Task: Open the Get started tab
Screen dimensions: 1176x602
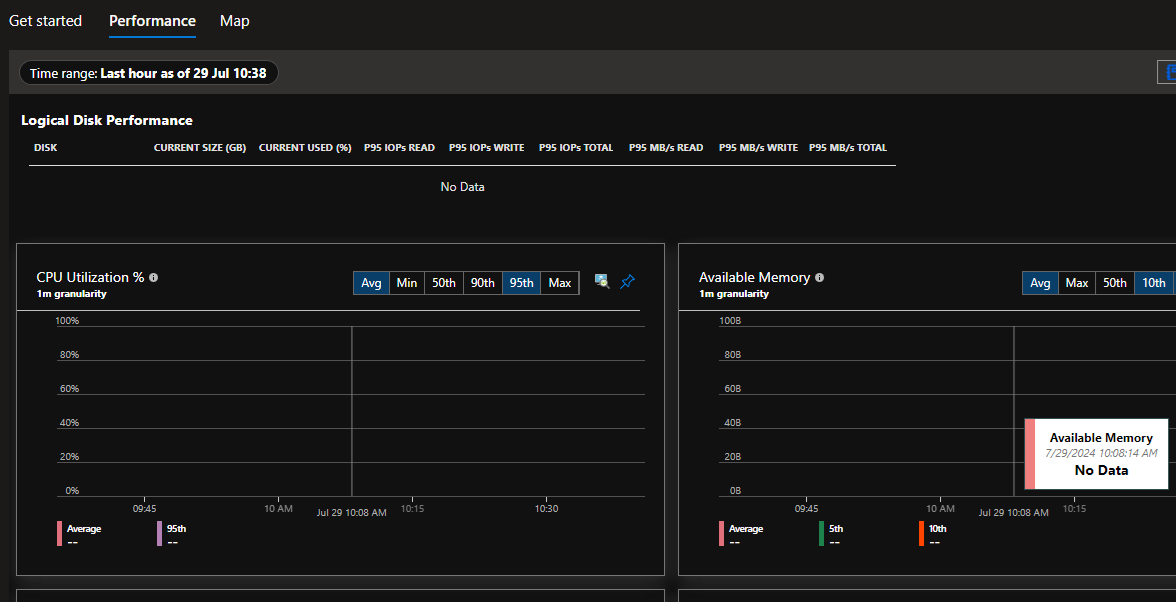Action: [x=45, y=21]
